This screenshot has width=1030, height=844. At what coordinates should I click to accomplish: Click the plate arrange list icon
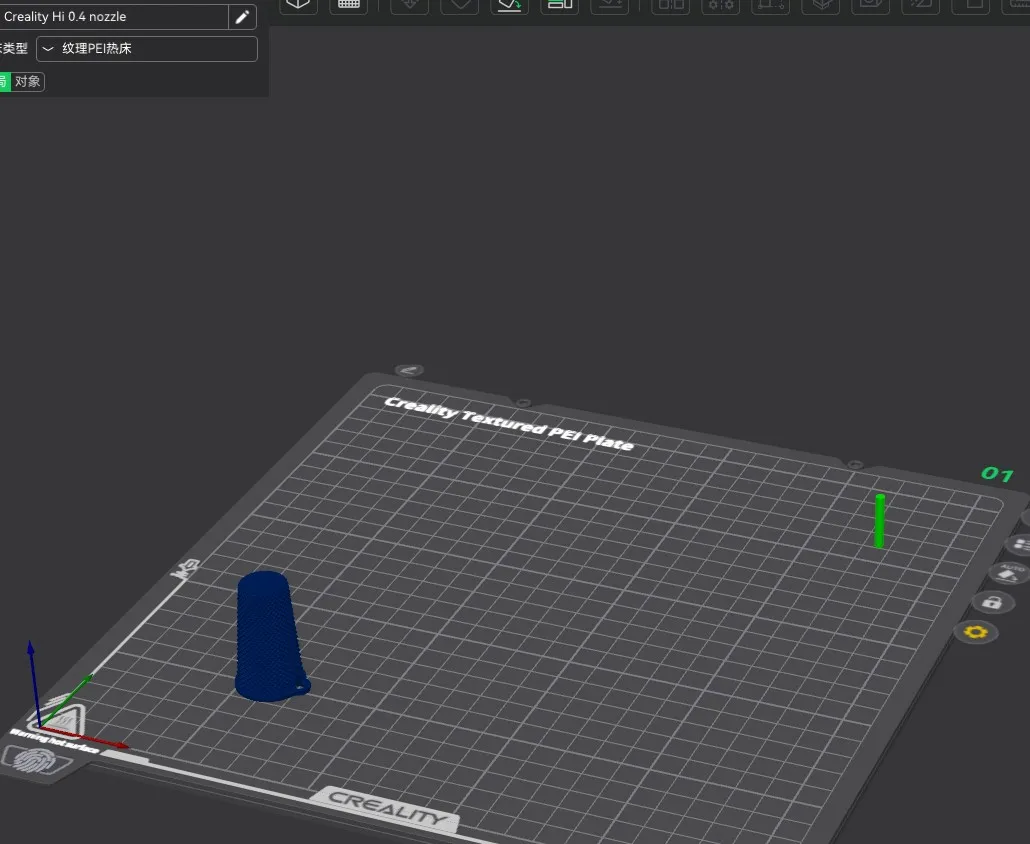(1019, 544)
